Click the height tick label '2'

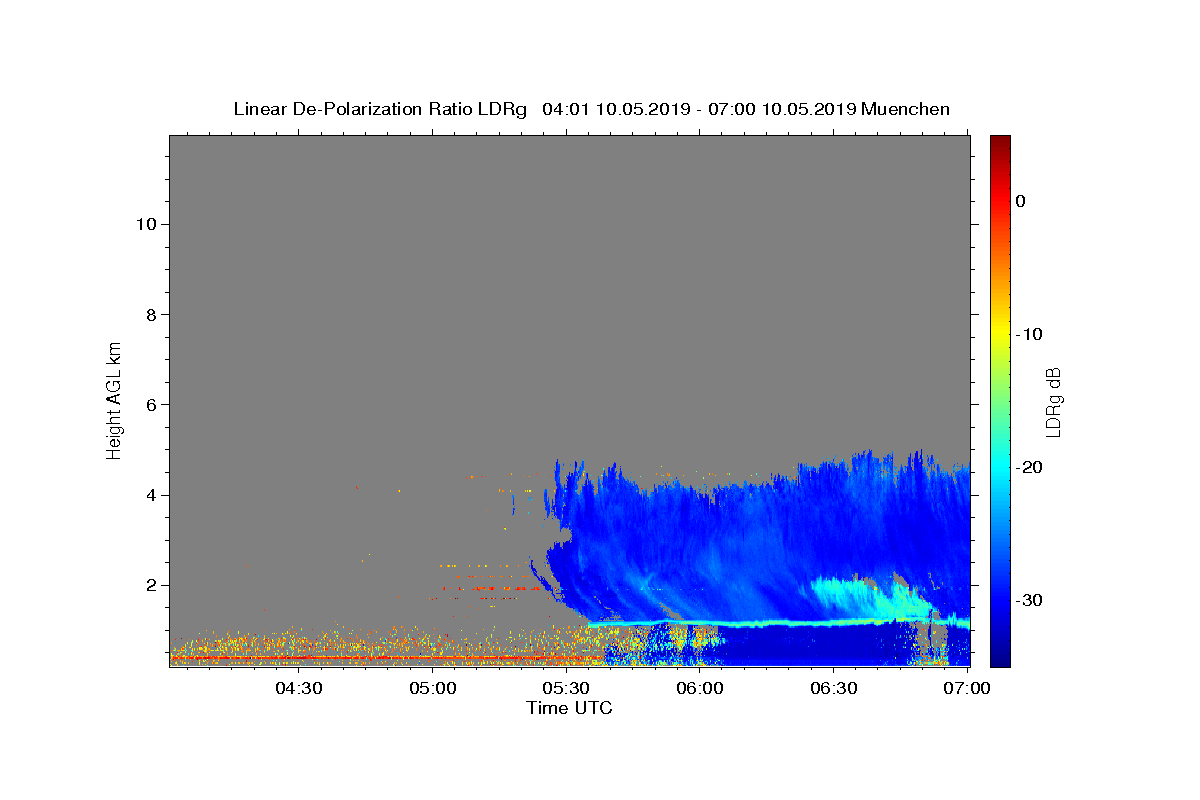pos(150,585)
